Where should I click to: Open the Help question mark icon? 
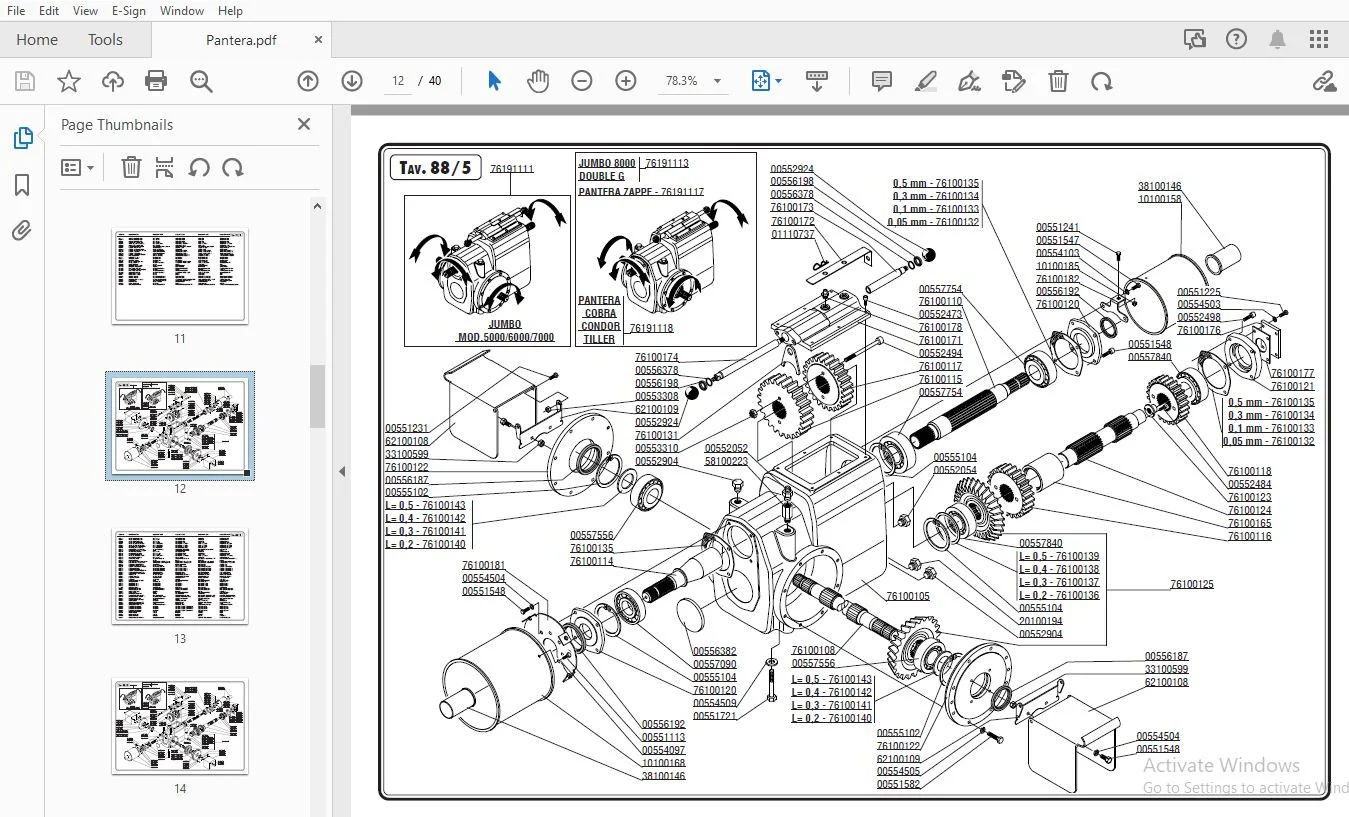1236,40
